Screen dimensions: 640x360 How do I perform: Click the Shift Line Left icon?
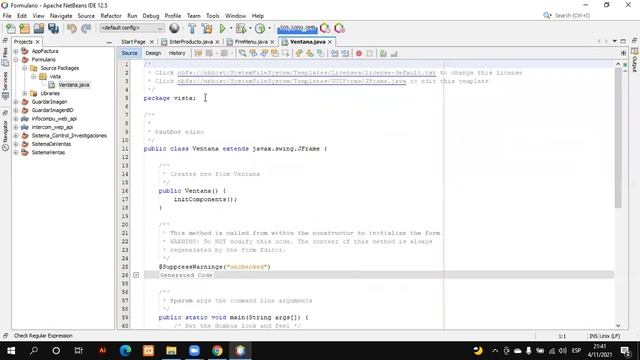pyautogui.click(x=334, y=53)
